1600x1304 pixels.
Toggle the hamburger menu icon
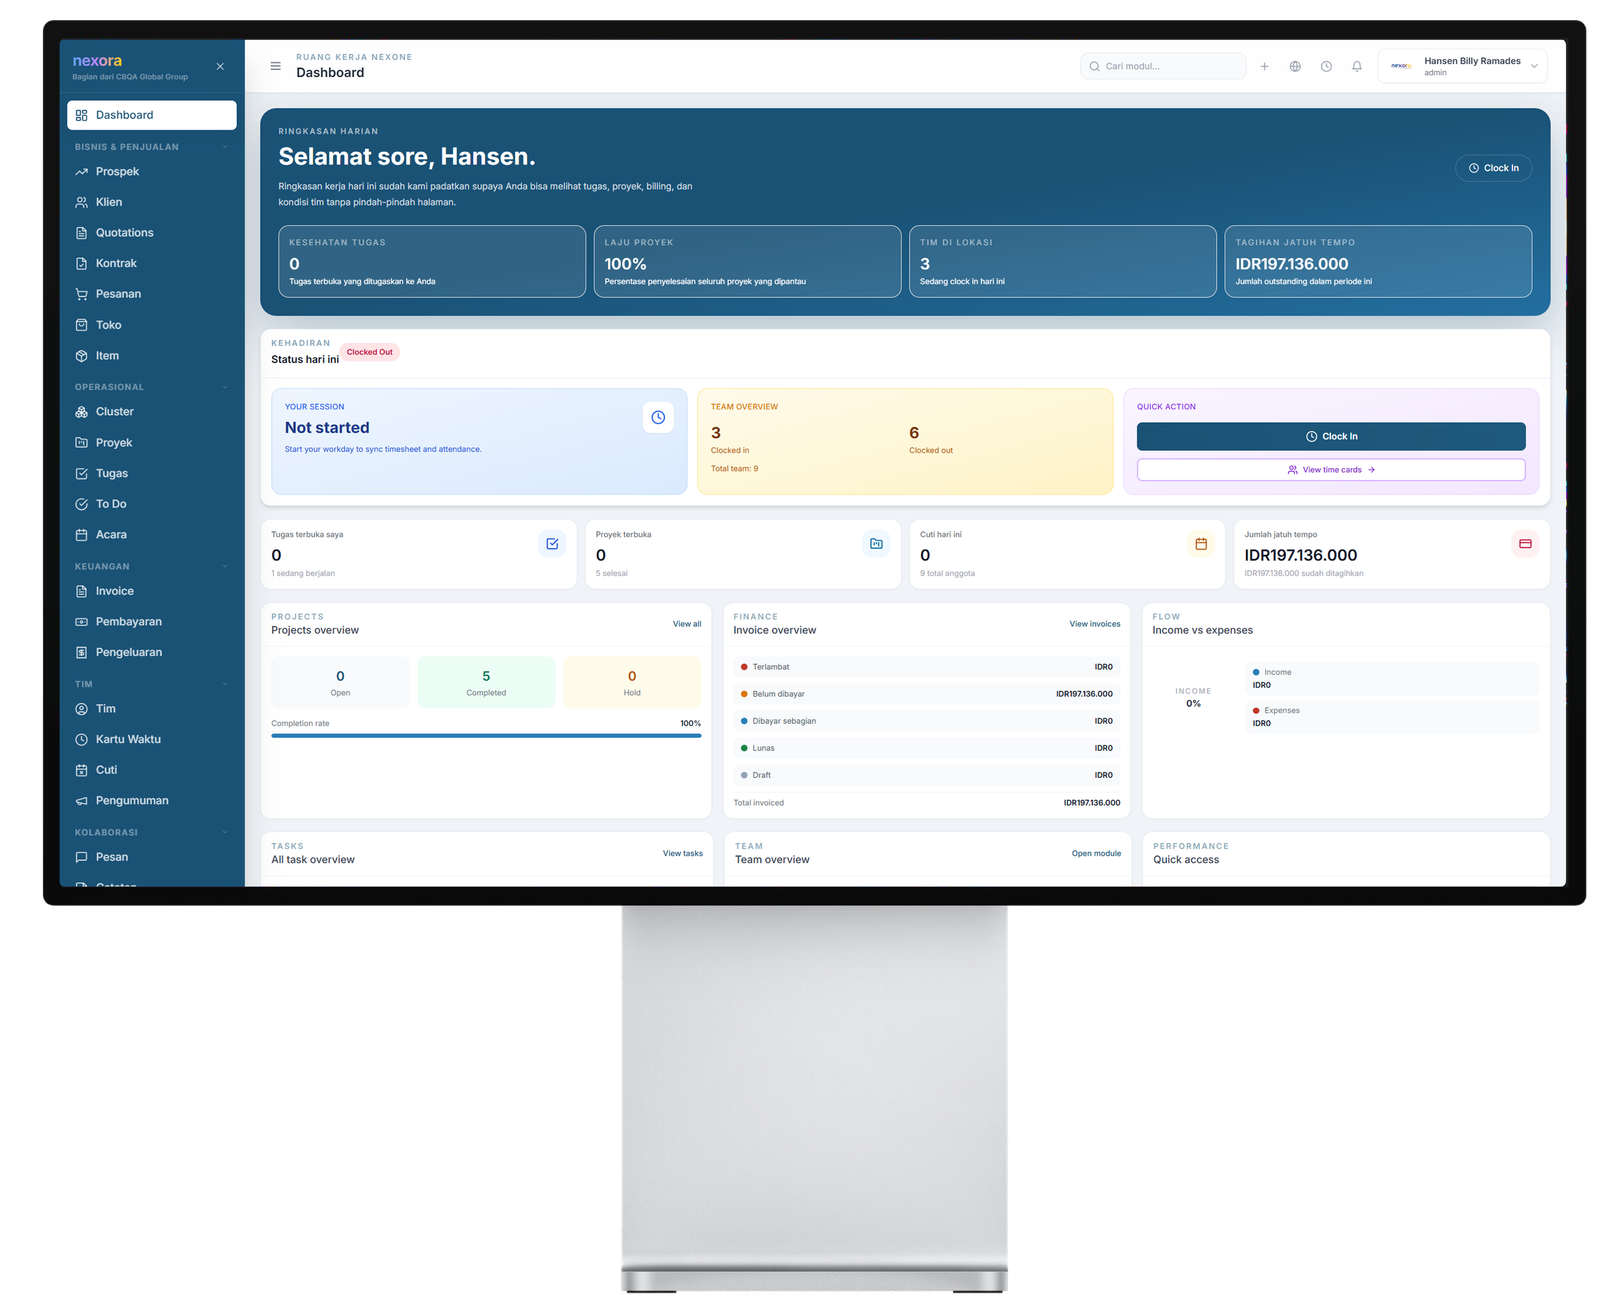276,66
